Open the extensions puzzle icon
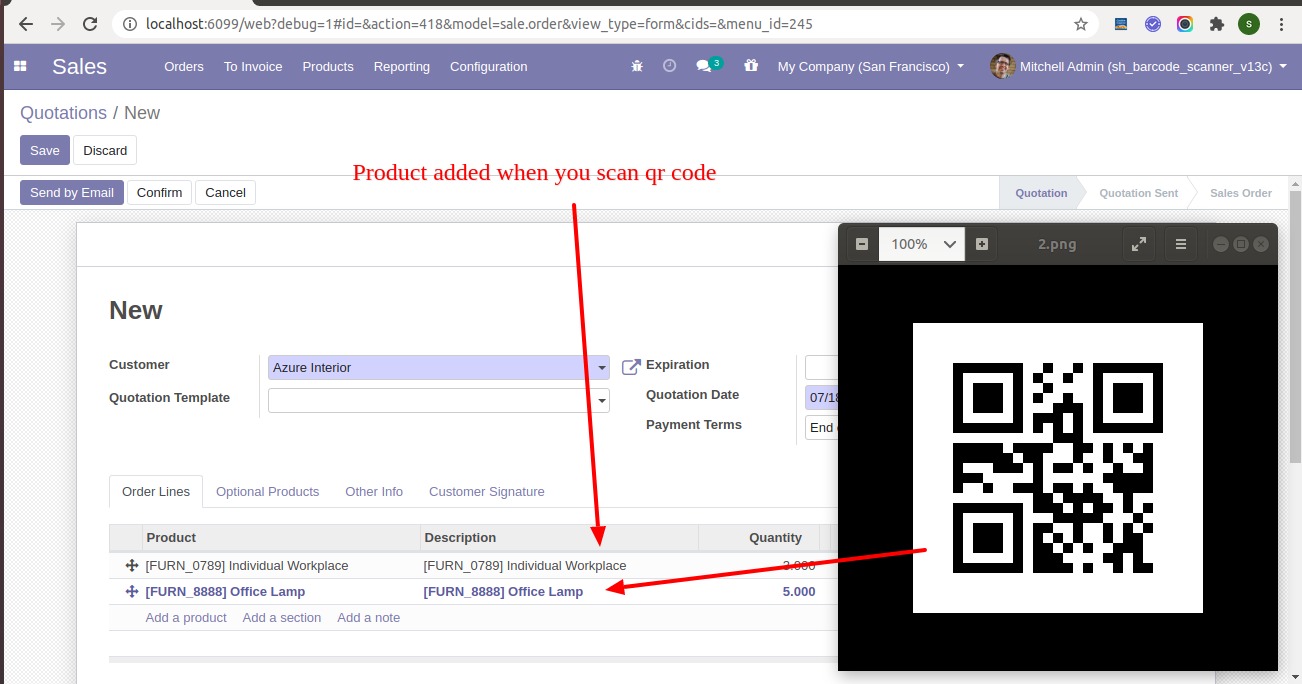The width and height of the screenshot is (1302, 684). pos(1217,23)
